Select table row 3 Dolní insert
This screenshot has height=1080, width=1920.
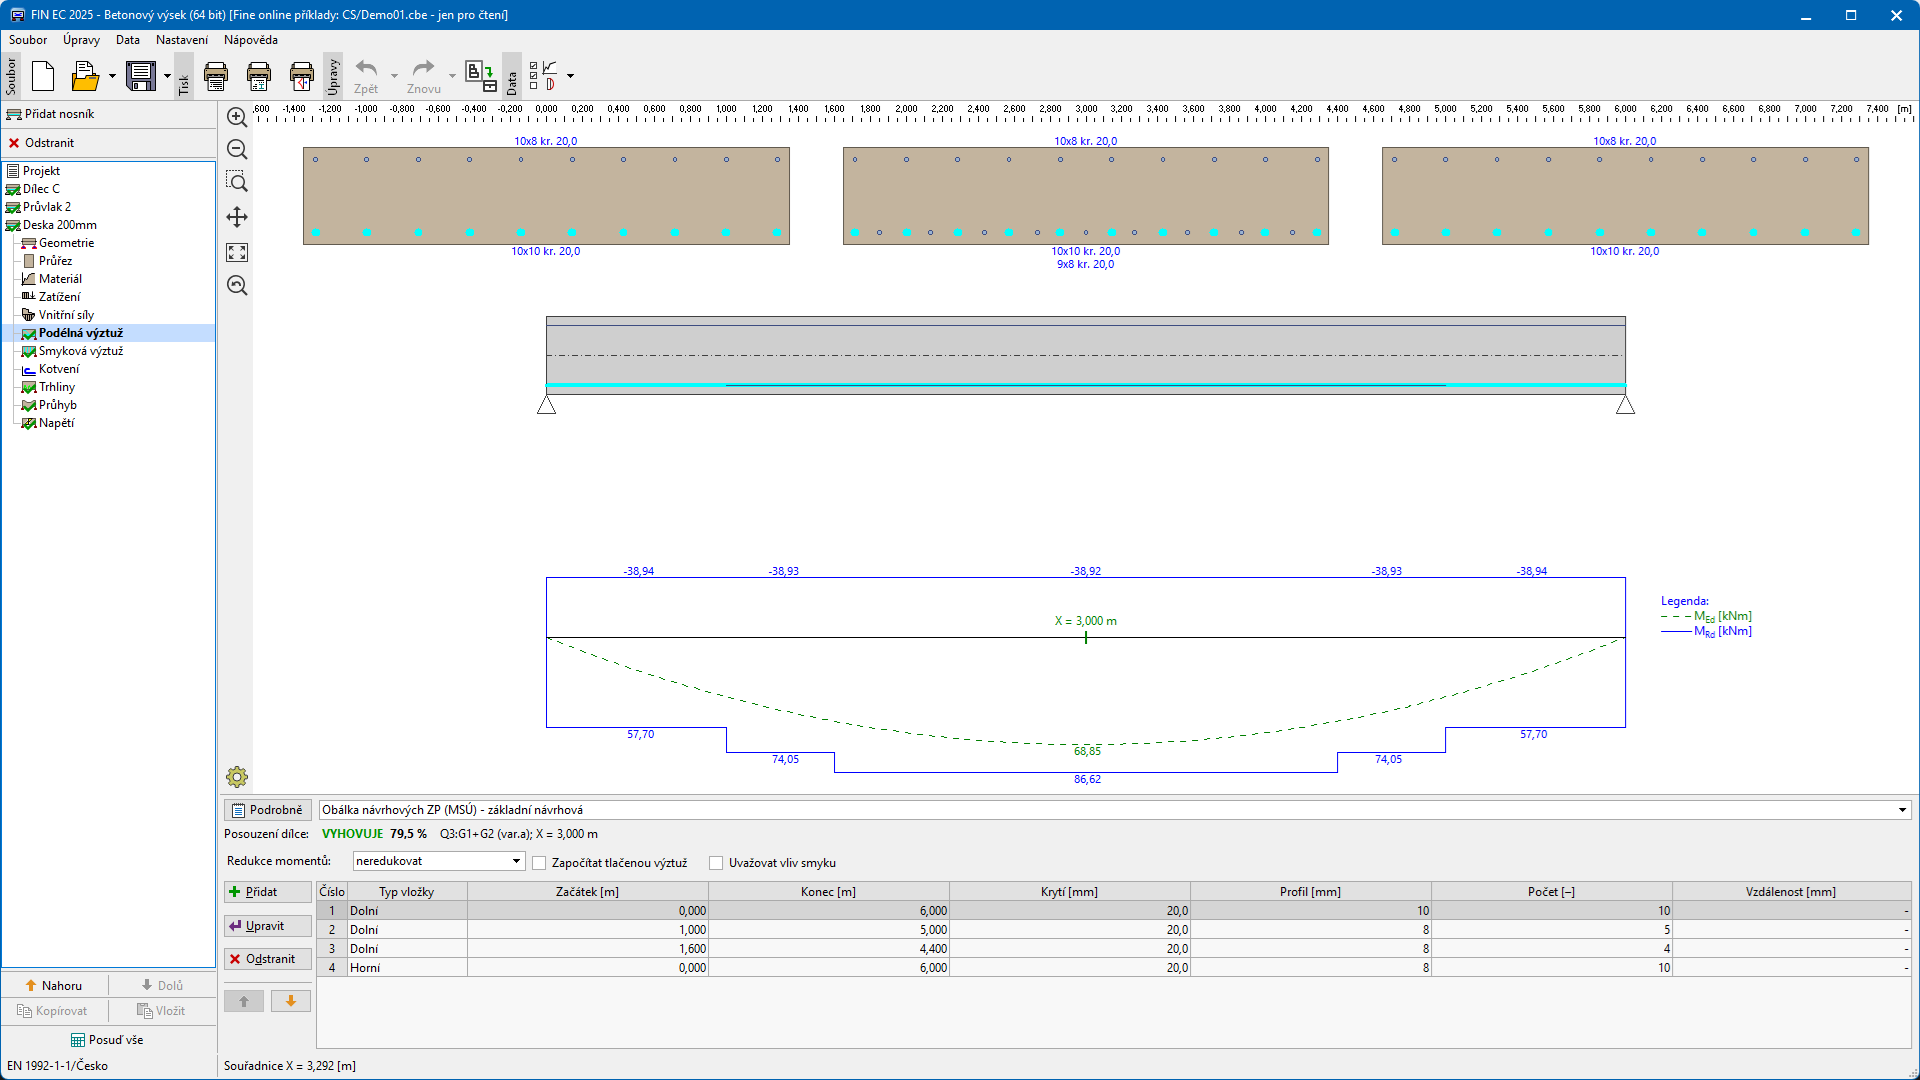point(364,949)
